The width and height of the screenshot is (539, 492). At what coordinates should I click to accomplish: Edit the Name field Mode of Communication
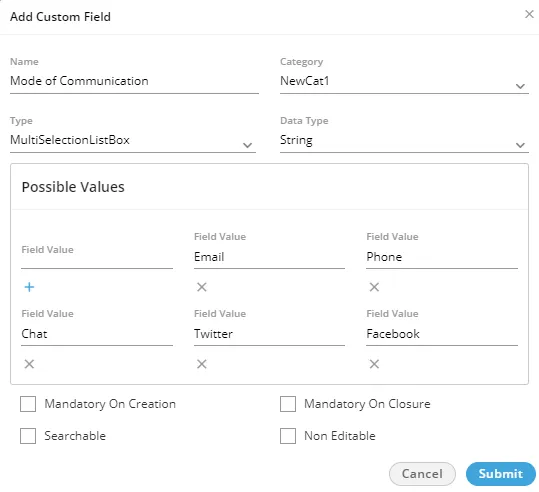click(134, 82)
